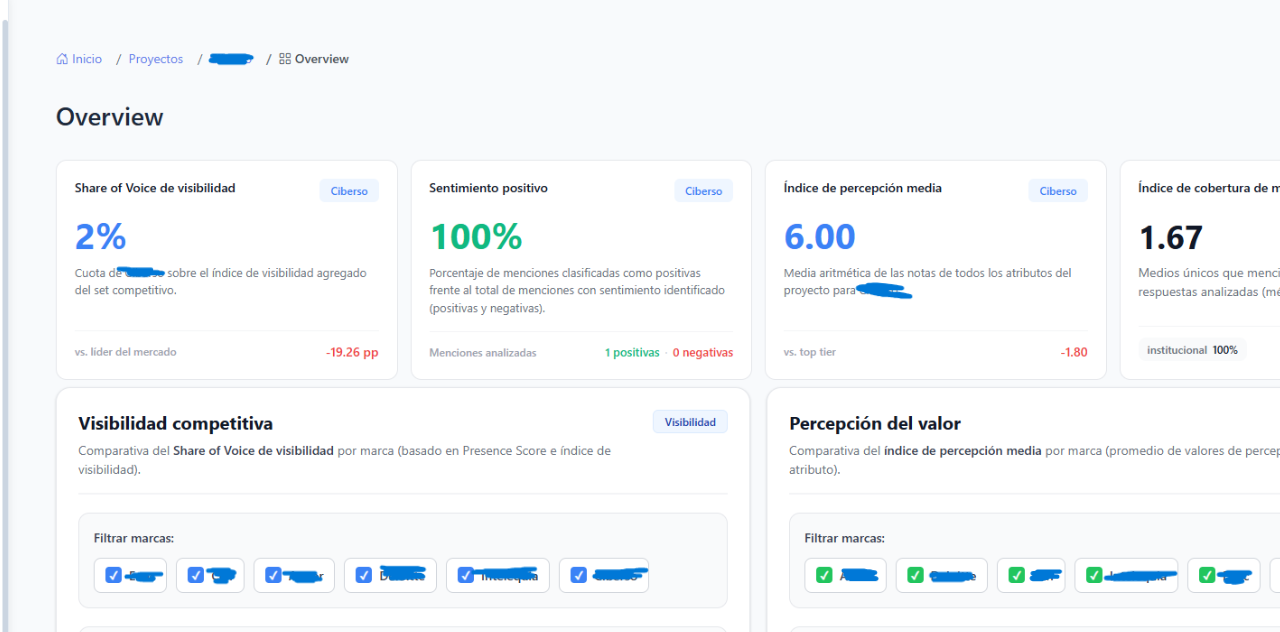Toggle second blue brand checkbox in Visibilidad competitiva
The height and width of the screenshot is (632, 1280).
[196, 575]
